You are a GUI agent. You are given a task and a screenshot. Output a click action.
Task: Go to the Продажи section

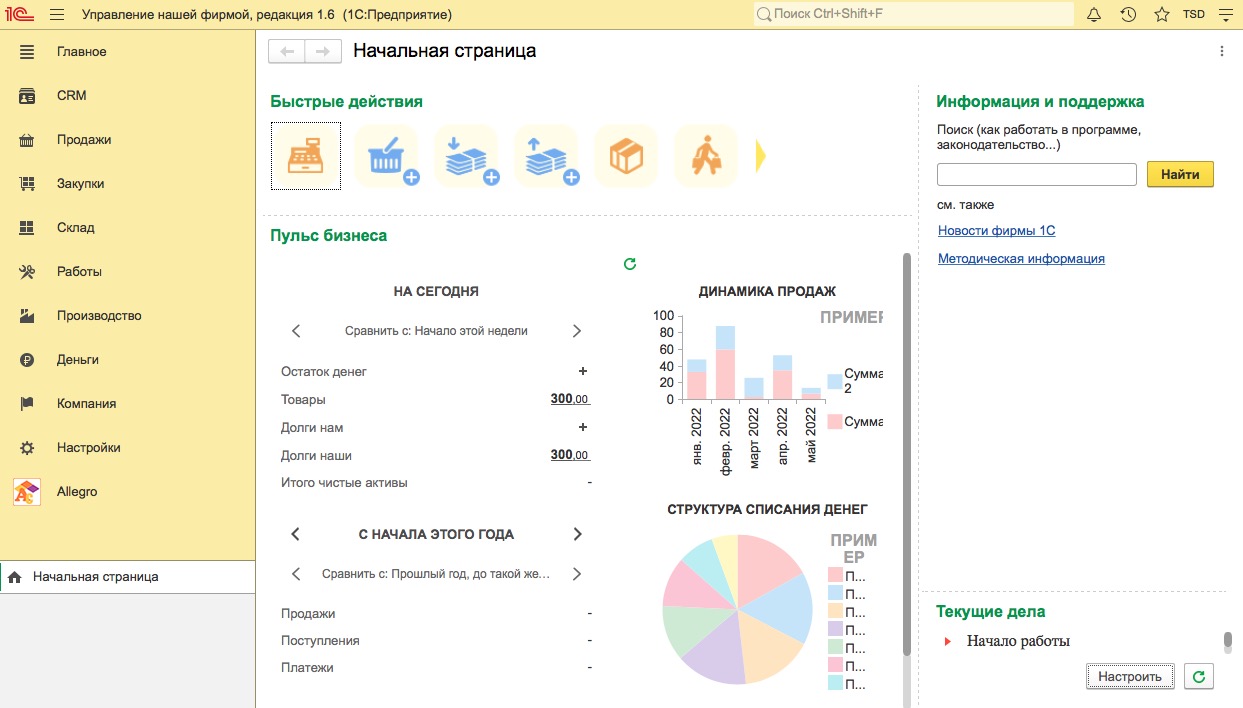(84, 140)
